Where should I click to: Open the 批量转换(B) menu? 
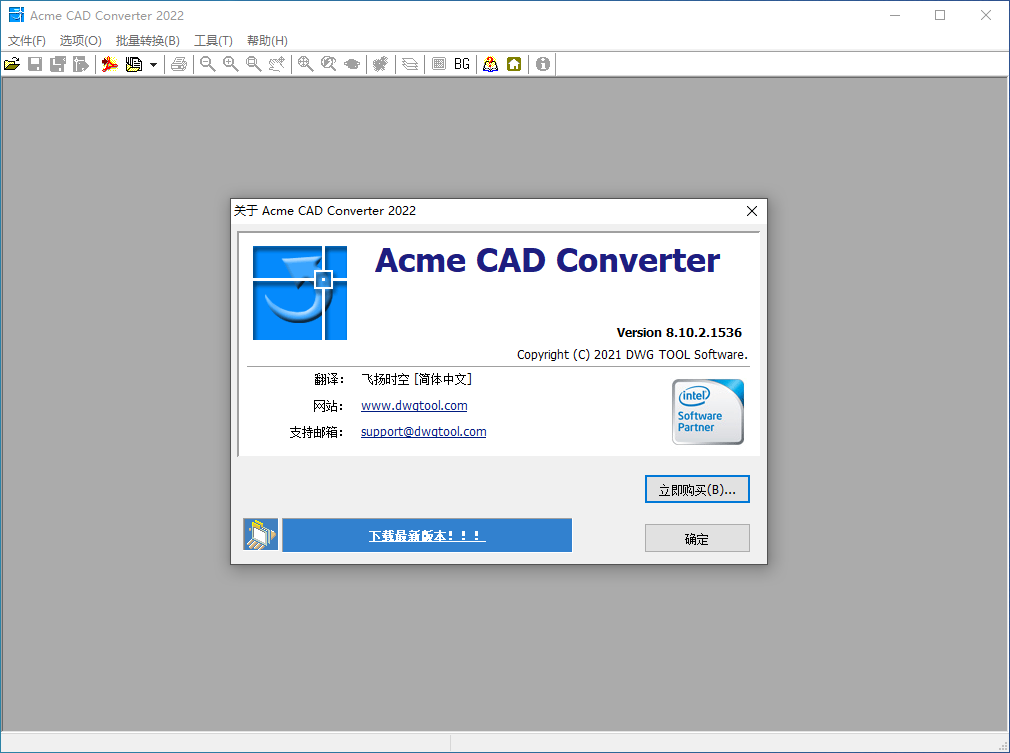point(146,40)
